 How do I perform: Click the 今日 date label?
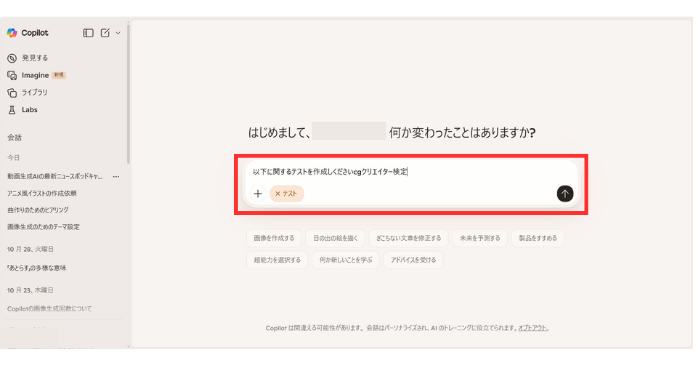point(13,158)
